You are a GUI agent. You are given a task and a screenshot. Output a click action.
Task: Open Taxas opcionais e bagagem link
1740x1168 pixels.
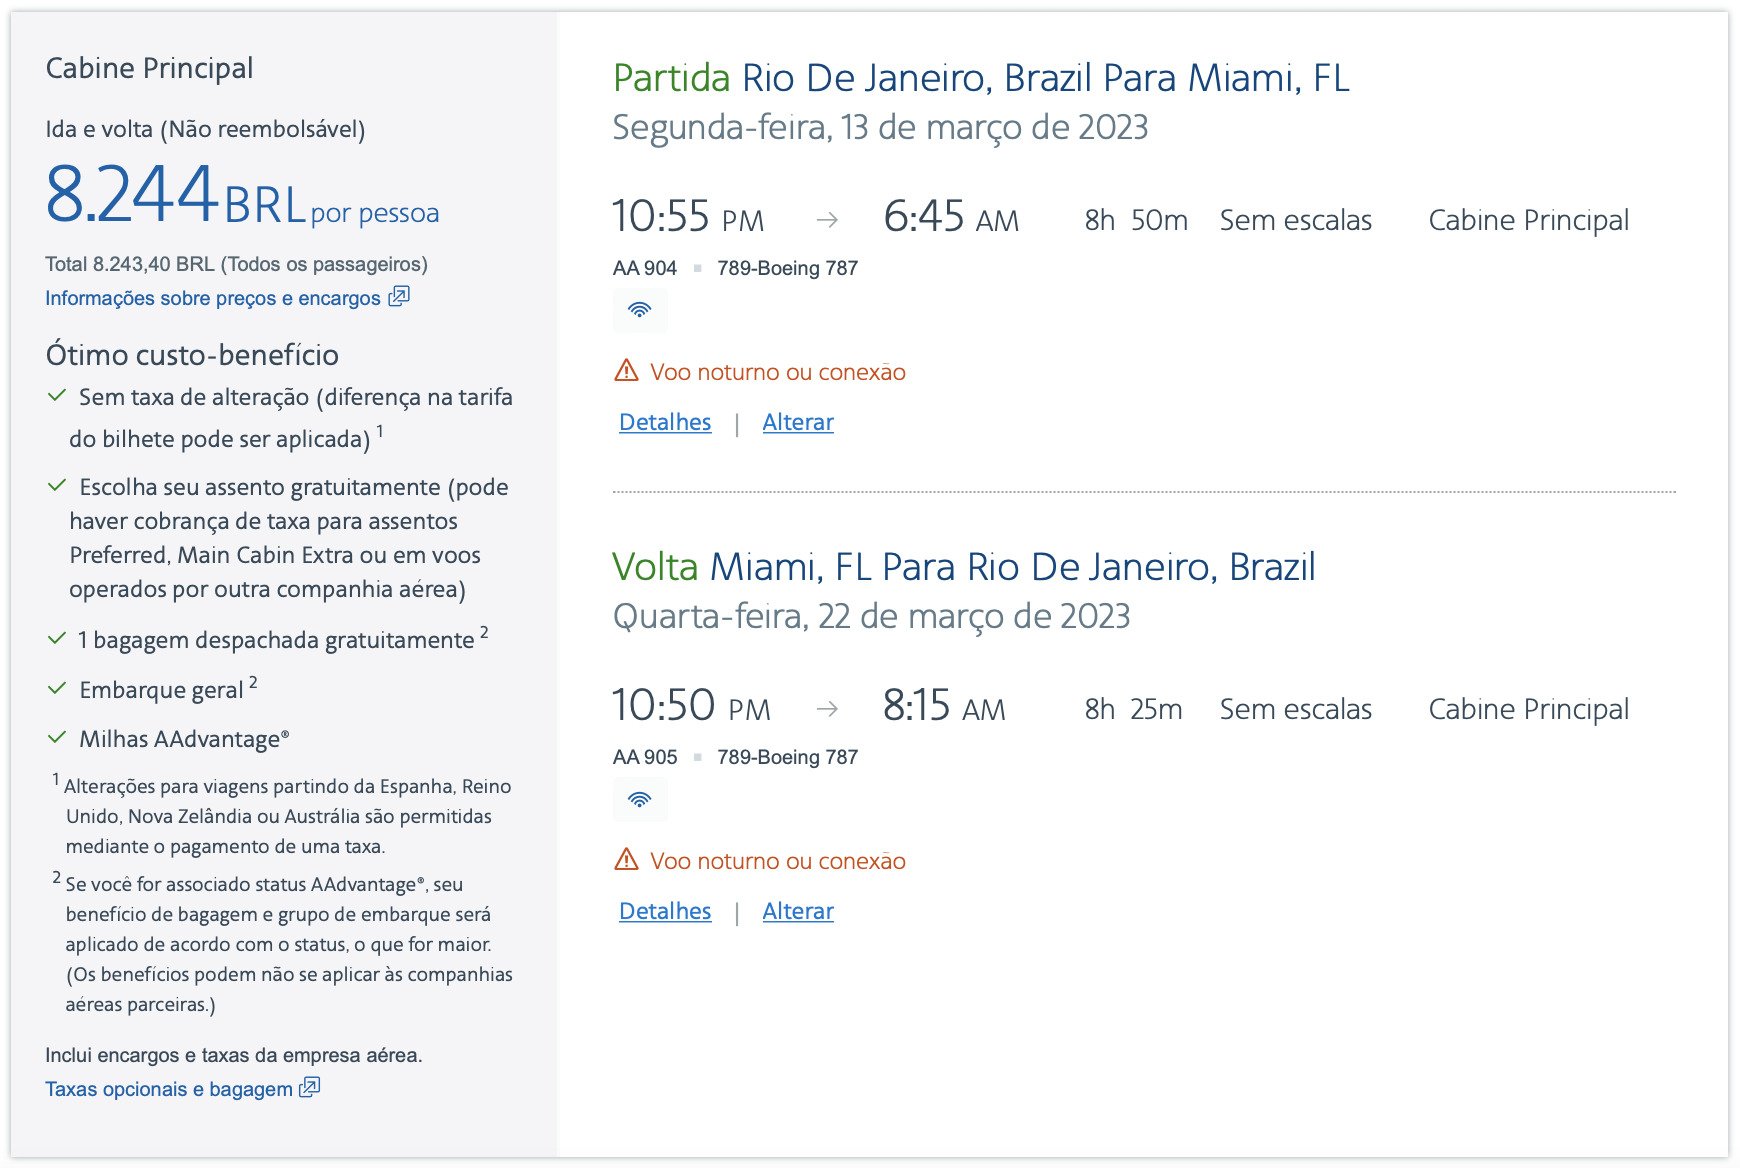[x=169, y=1089]
